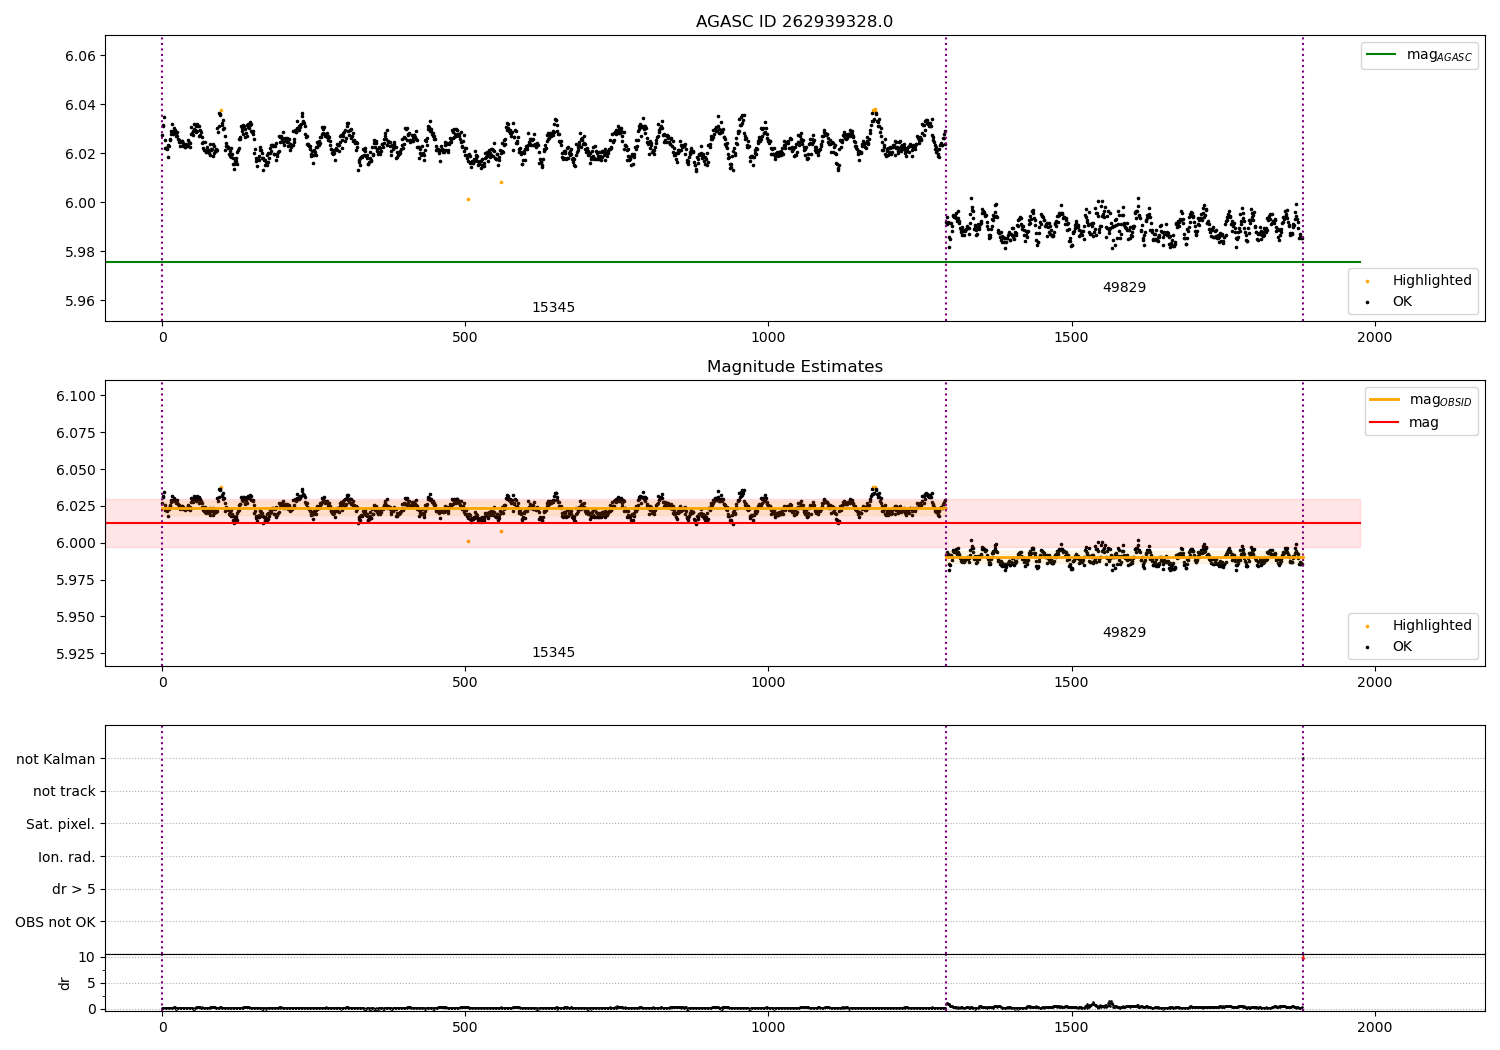This screenshot has width=1500, height=1050.
Task: Click obsid label '49829' in Magnitude Estimates plot
Action: pyautogui.click(x=1124, y=633)
